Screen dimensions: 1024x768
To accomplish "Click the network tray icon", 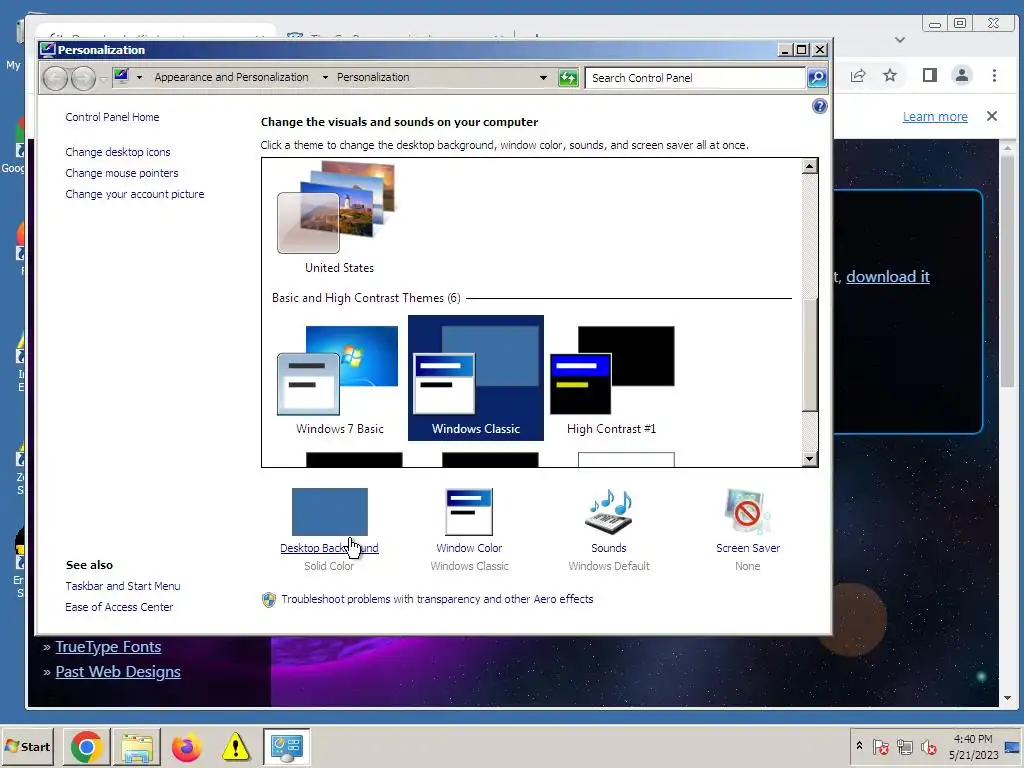I will point(904,746).
